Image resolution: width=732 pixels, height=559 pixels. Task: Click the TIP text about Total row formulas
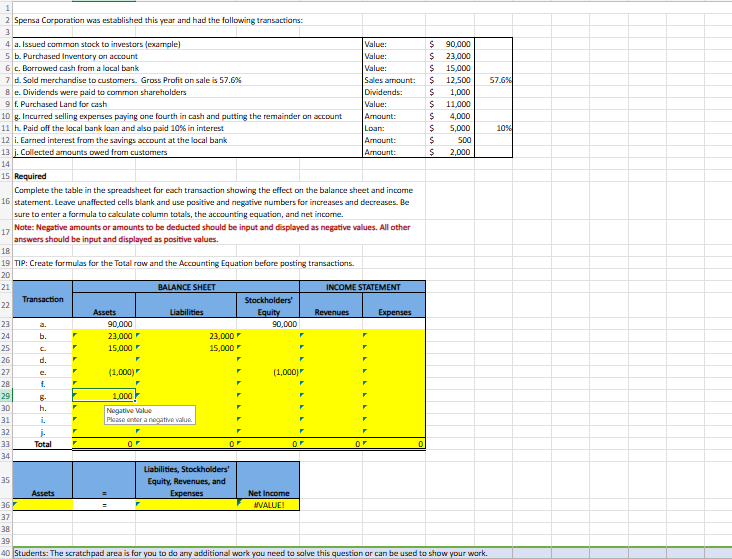pos(184,263)
